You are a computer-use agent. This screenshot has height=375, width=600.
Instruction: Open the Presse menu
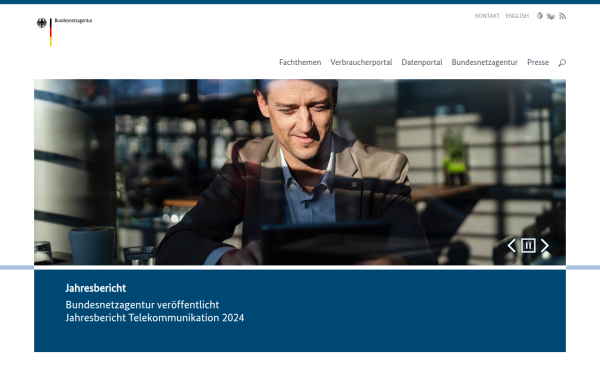pyautogui.click(x=538, y=62)
